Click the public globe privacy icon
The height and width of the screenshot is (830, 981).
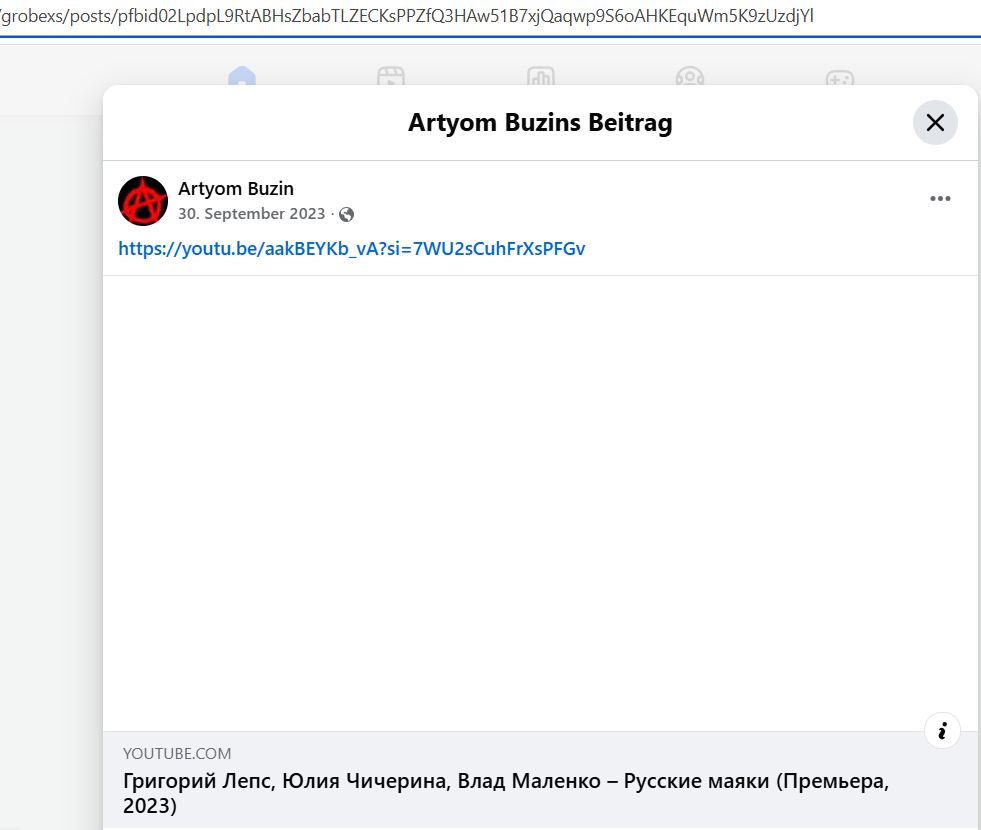347,215
